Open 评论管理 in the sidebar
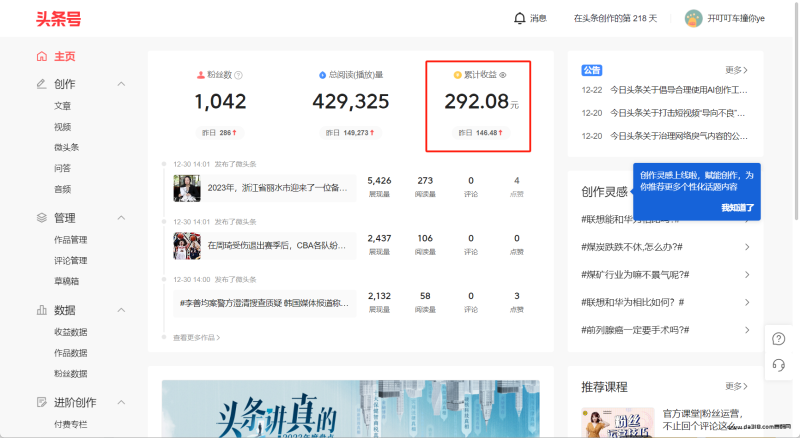The image size is (800, 438). 71,260
